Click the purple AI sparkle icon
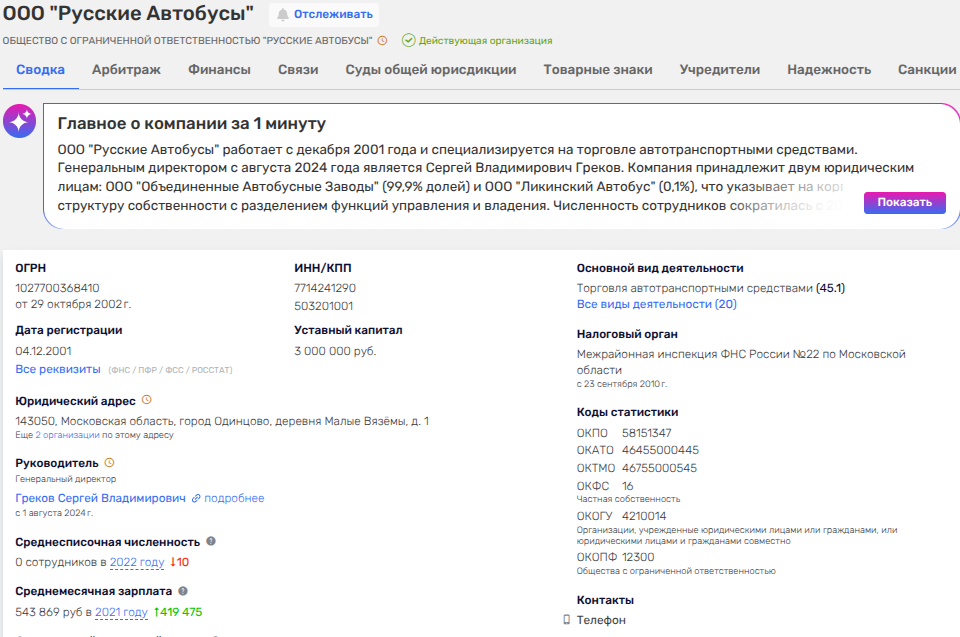Viewport: 960px width, 637px height. click(x=19, y=122)
